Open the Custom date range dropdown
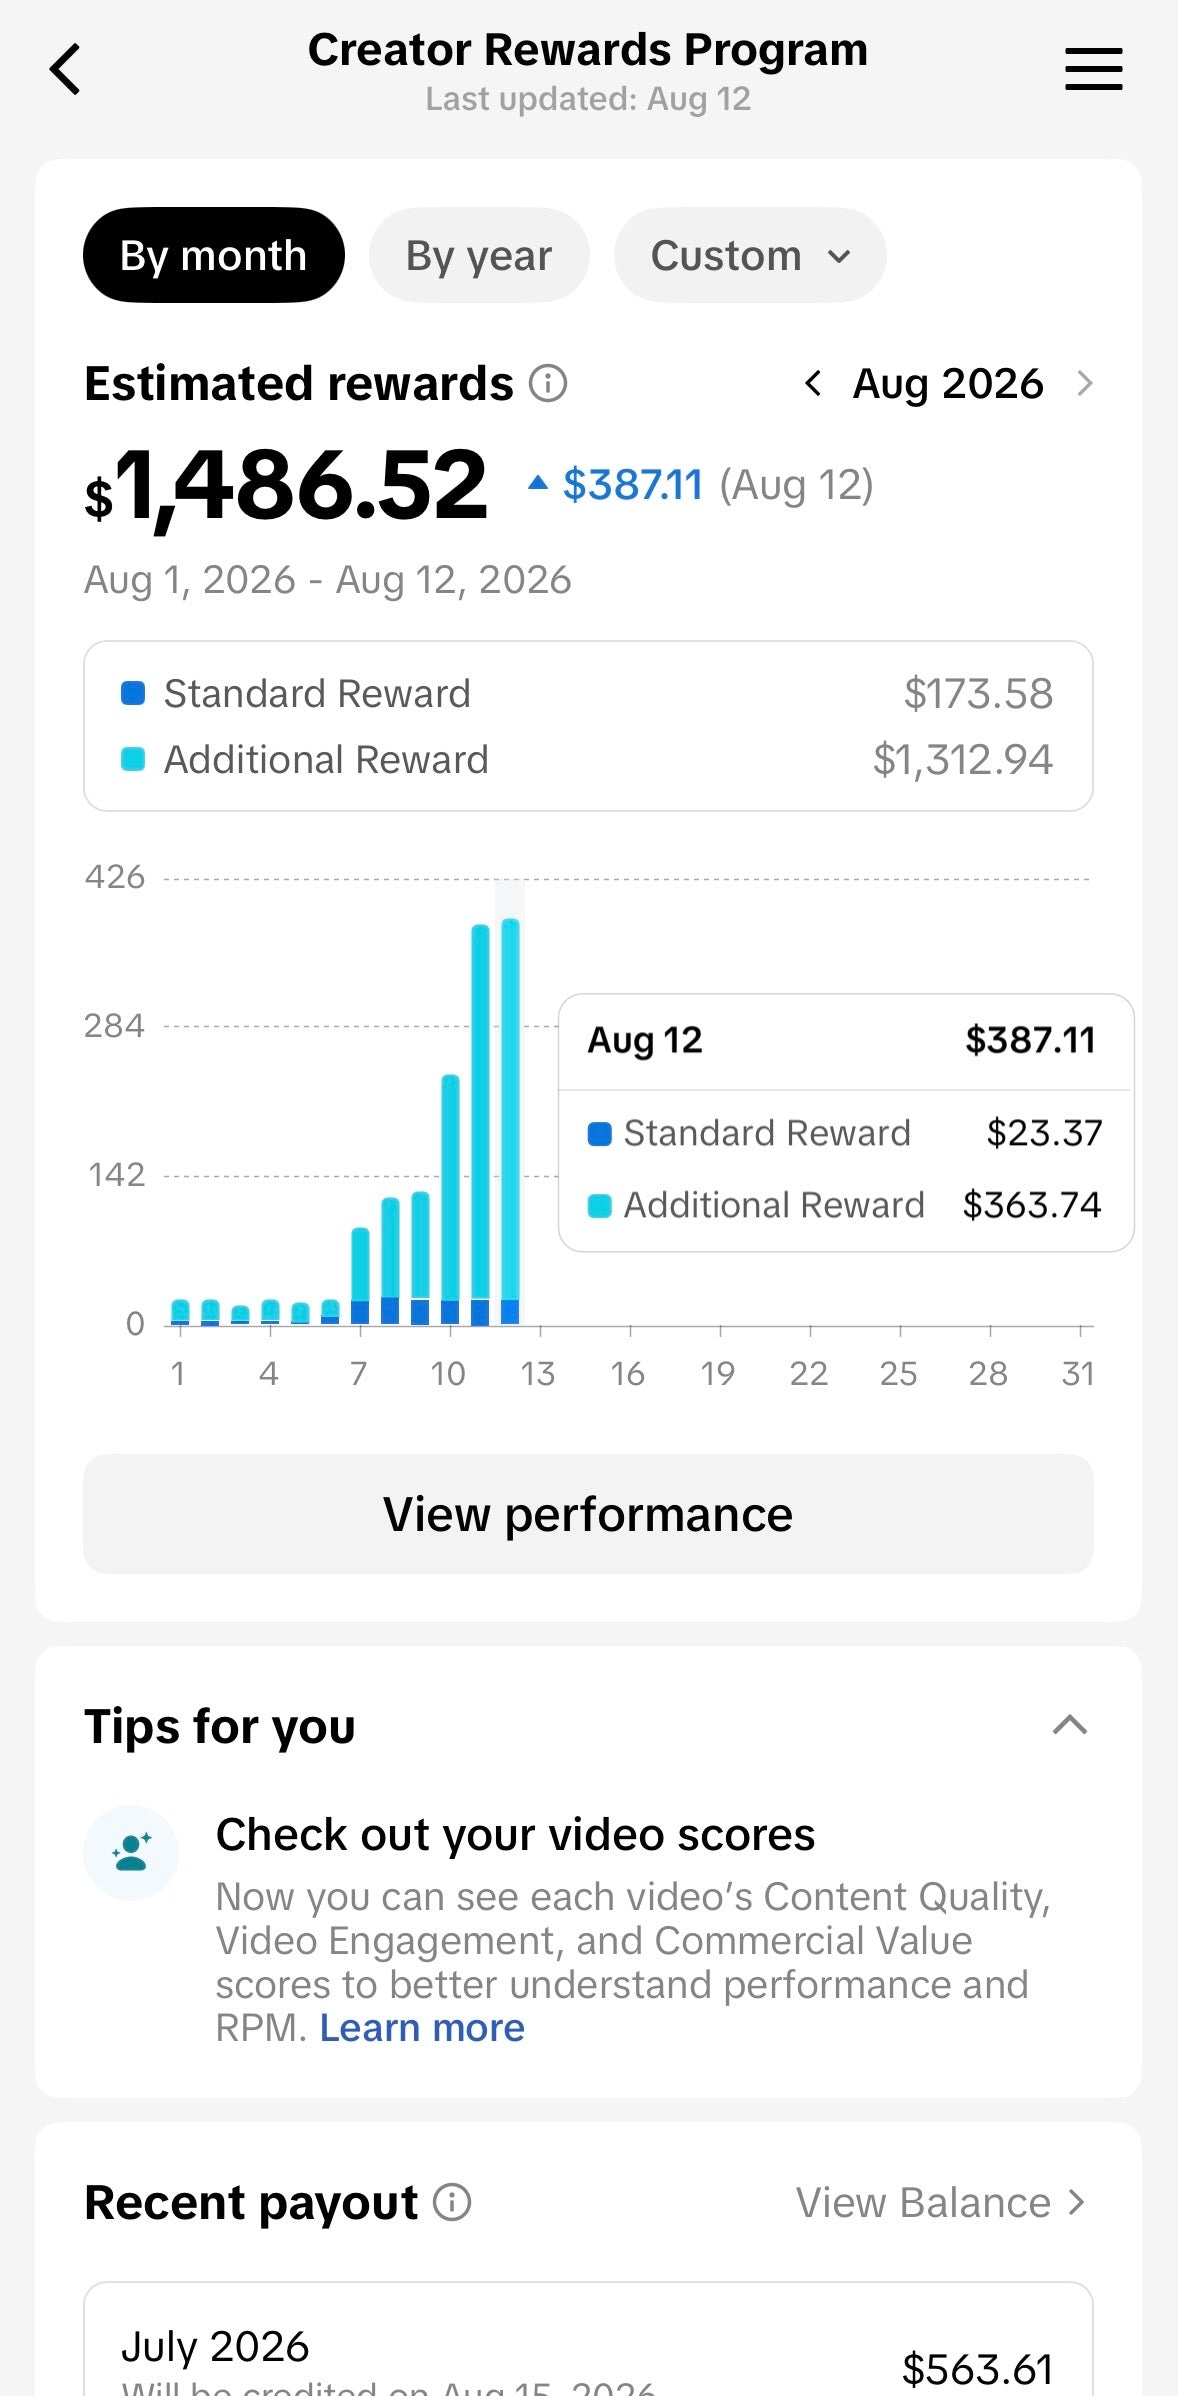The width and height of the screenshot is (1178, 2396). tap(750, 255)
